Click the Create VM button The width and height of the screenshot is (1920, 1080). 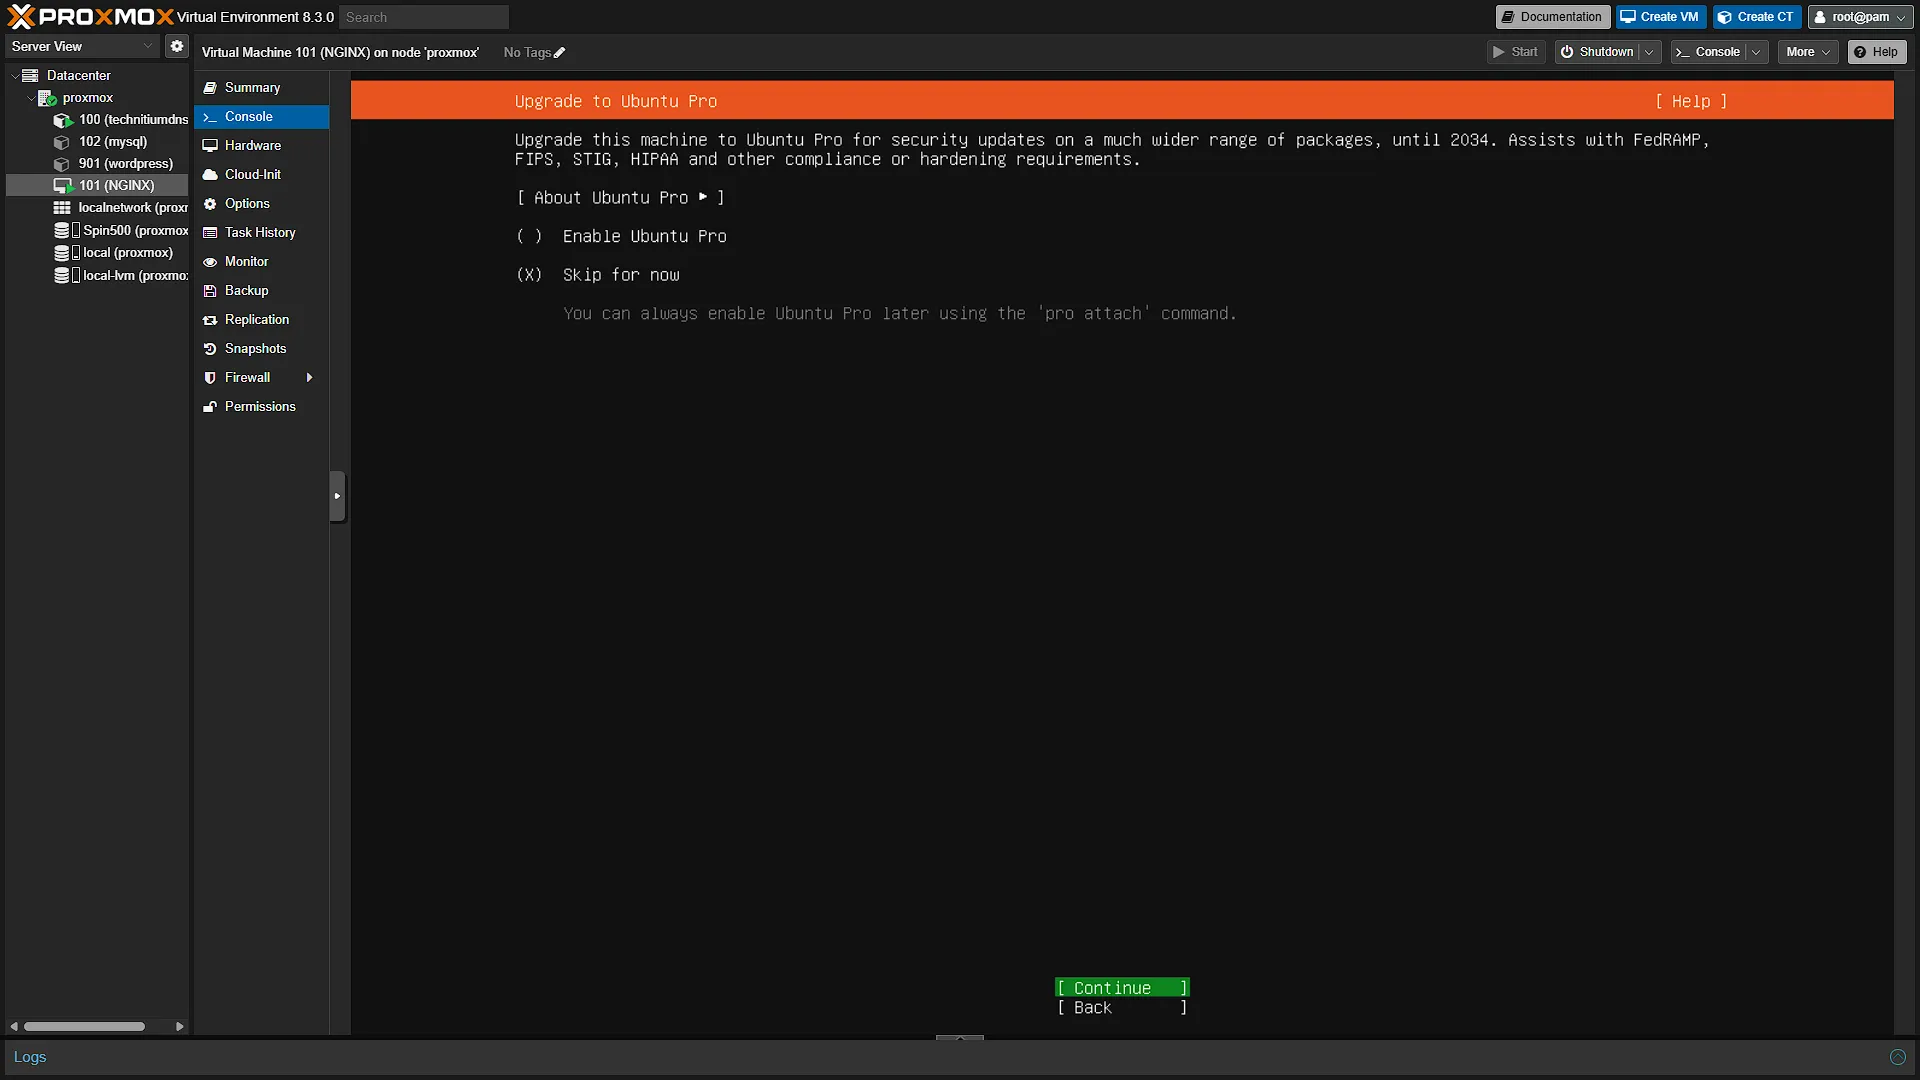tap(1660, 17)
